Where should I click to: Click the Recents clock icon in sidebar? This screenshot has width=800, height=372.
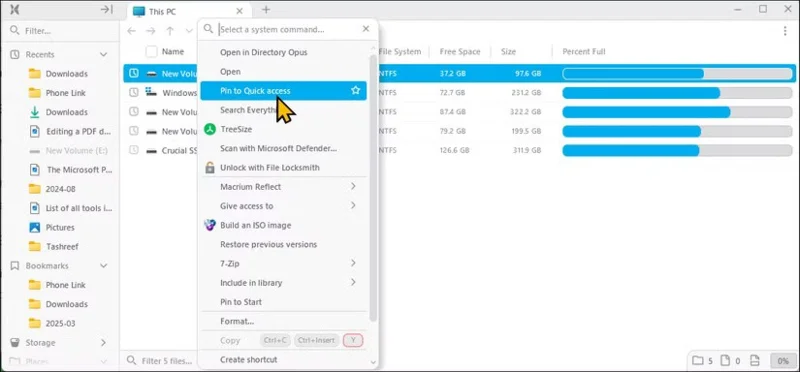coord(15,55)
